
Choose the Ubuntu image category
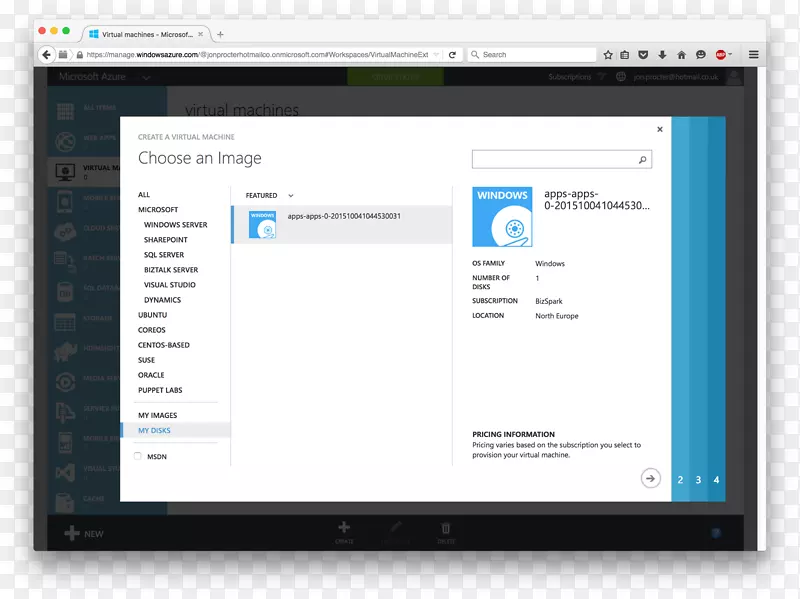pos(153,315)
